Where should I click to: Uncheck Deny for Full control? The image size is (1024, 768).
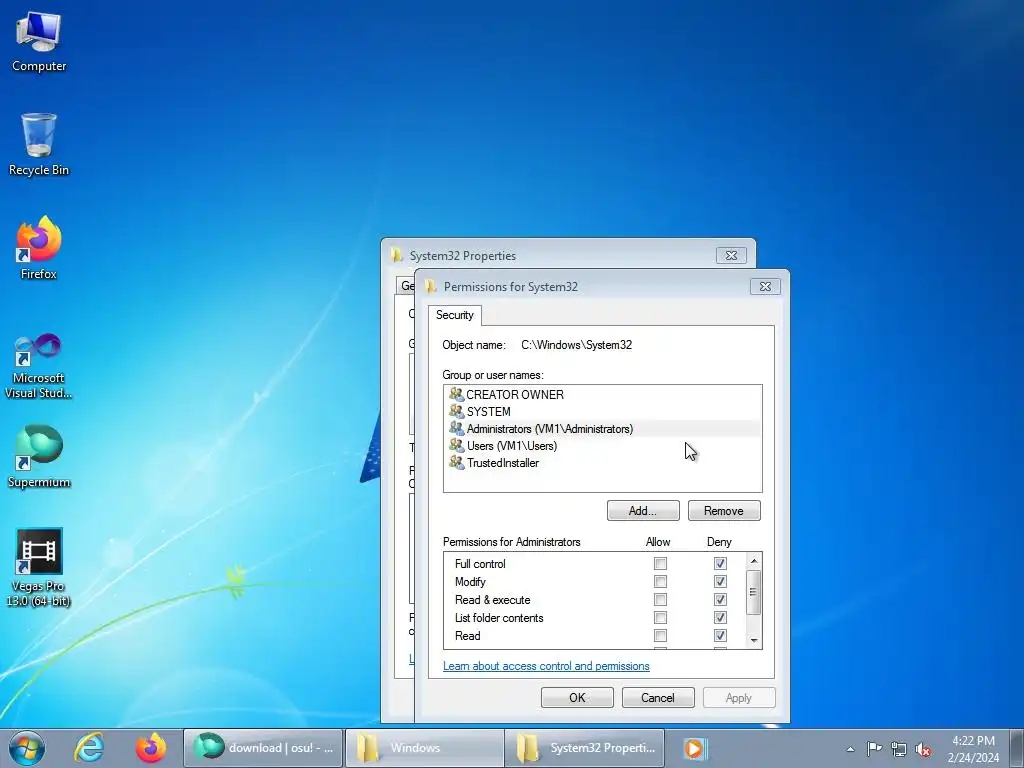(720, 564)
